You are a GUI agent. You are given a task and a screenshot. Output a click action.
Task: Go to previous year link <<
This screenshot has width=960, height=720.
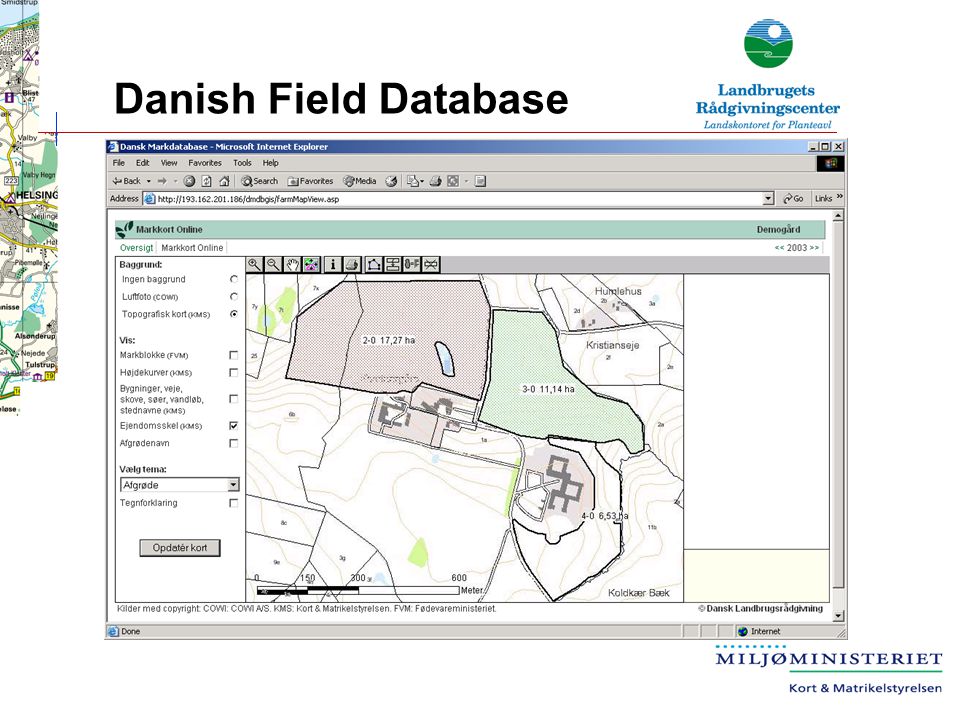point(779,248)
